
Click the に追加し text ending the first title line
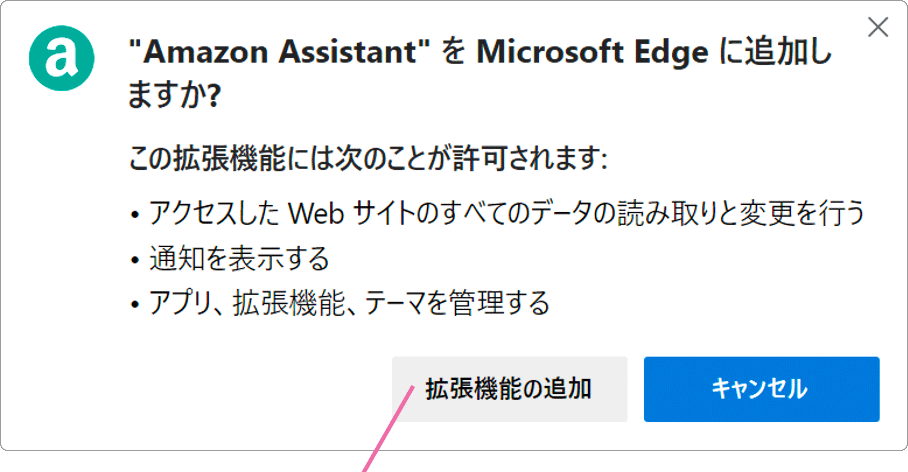(x=775, y=52)
